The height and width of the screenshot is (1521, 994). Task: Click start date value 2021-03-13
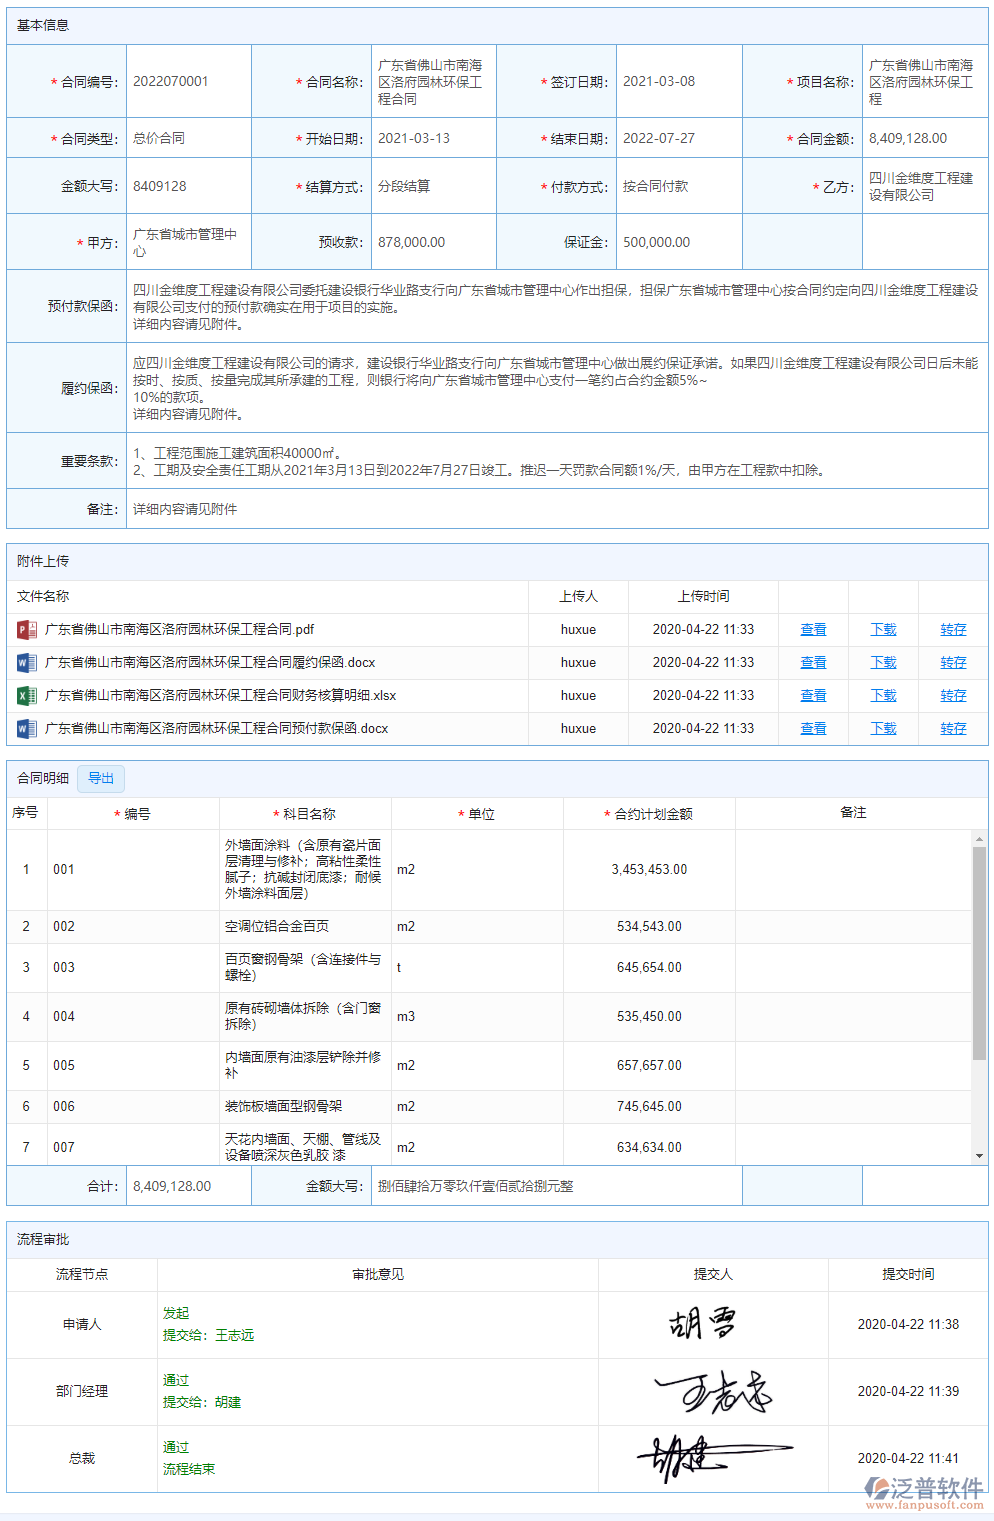click(x=414, y=138)
